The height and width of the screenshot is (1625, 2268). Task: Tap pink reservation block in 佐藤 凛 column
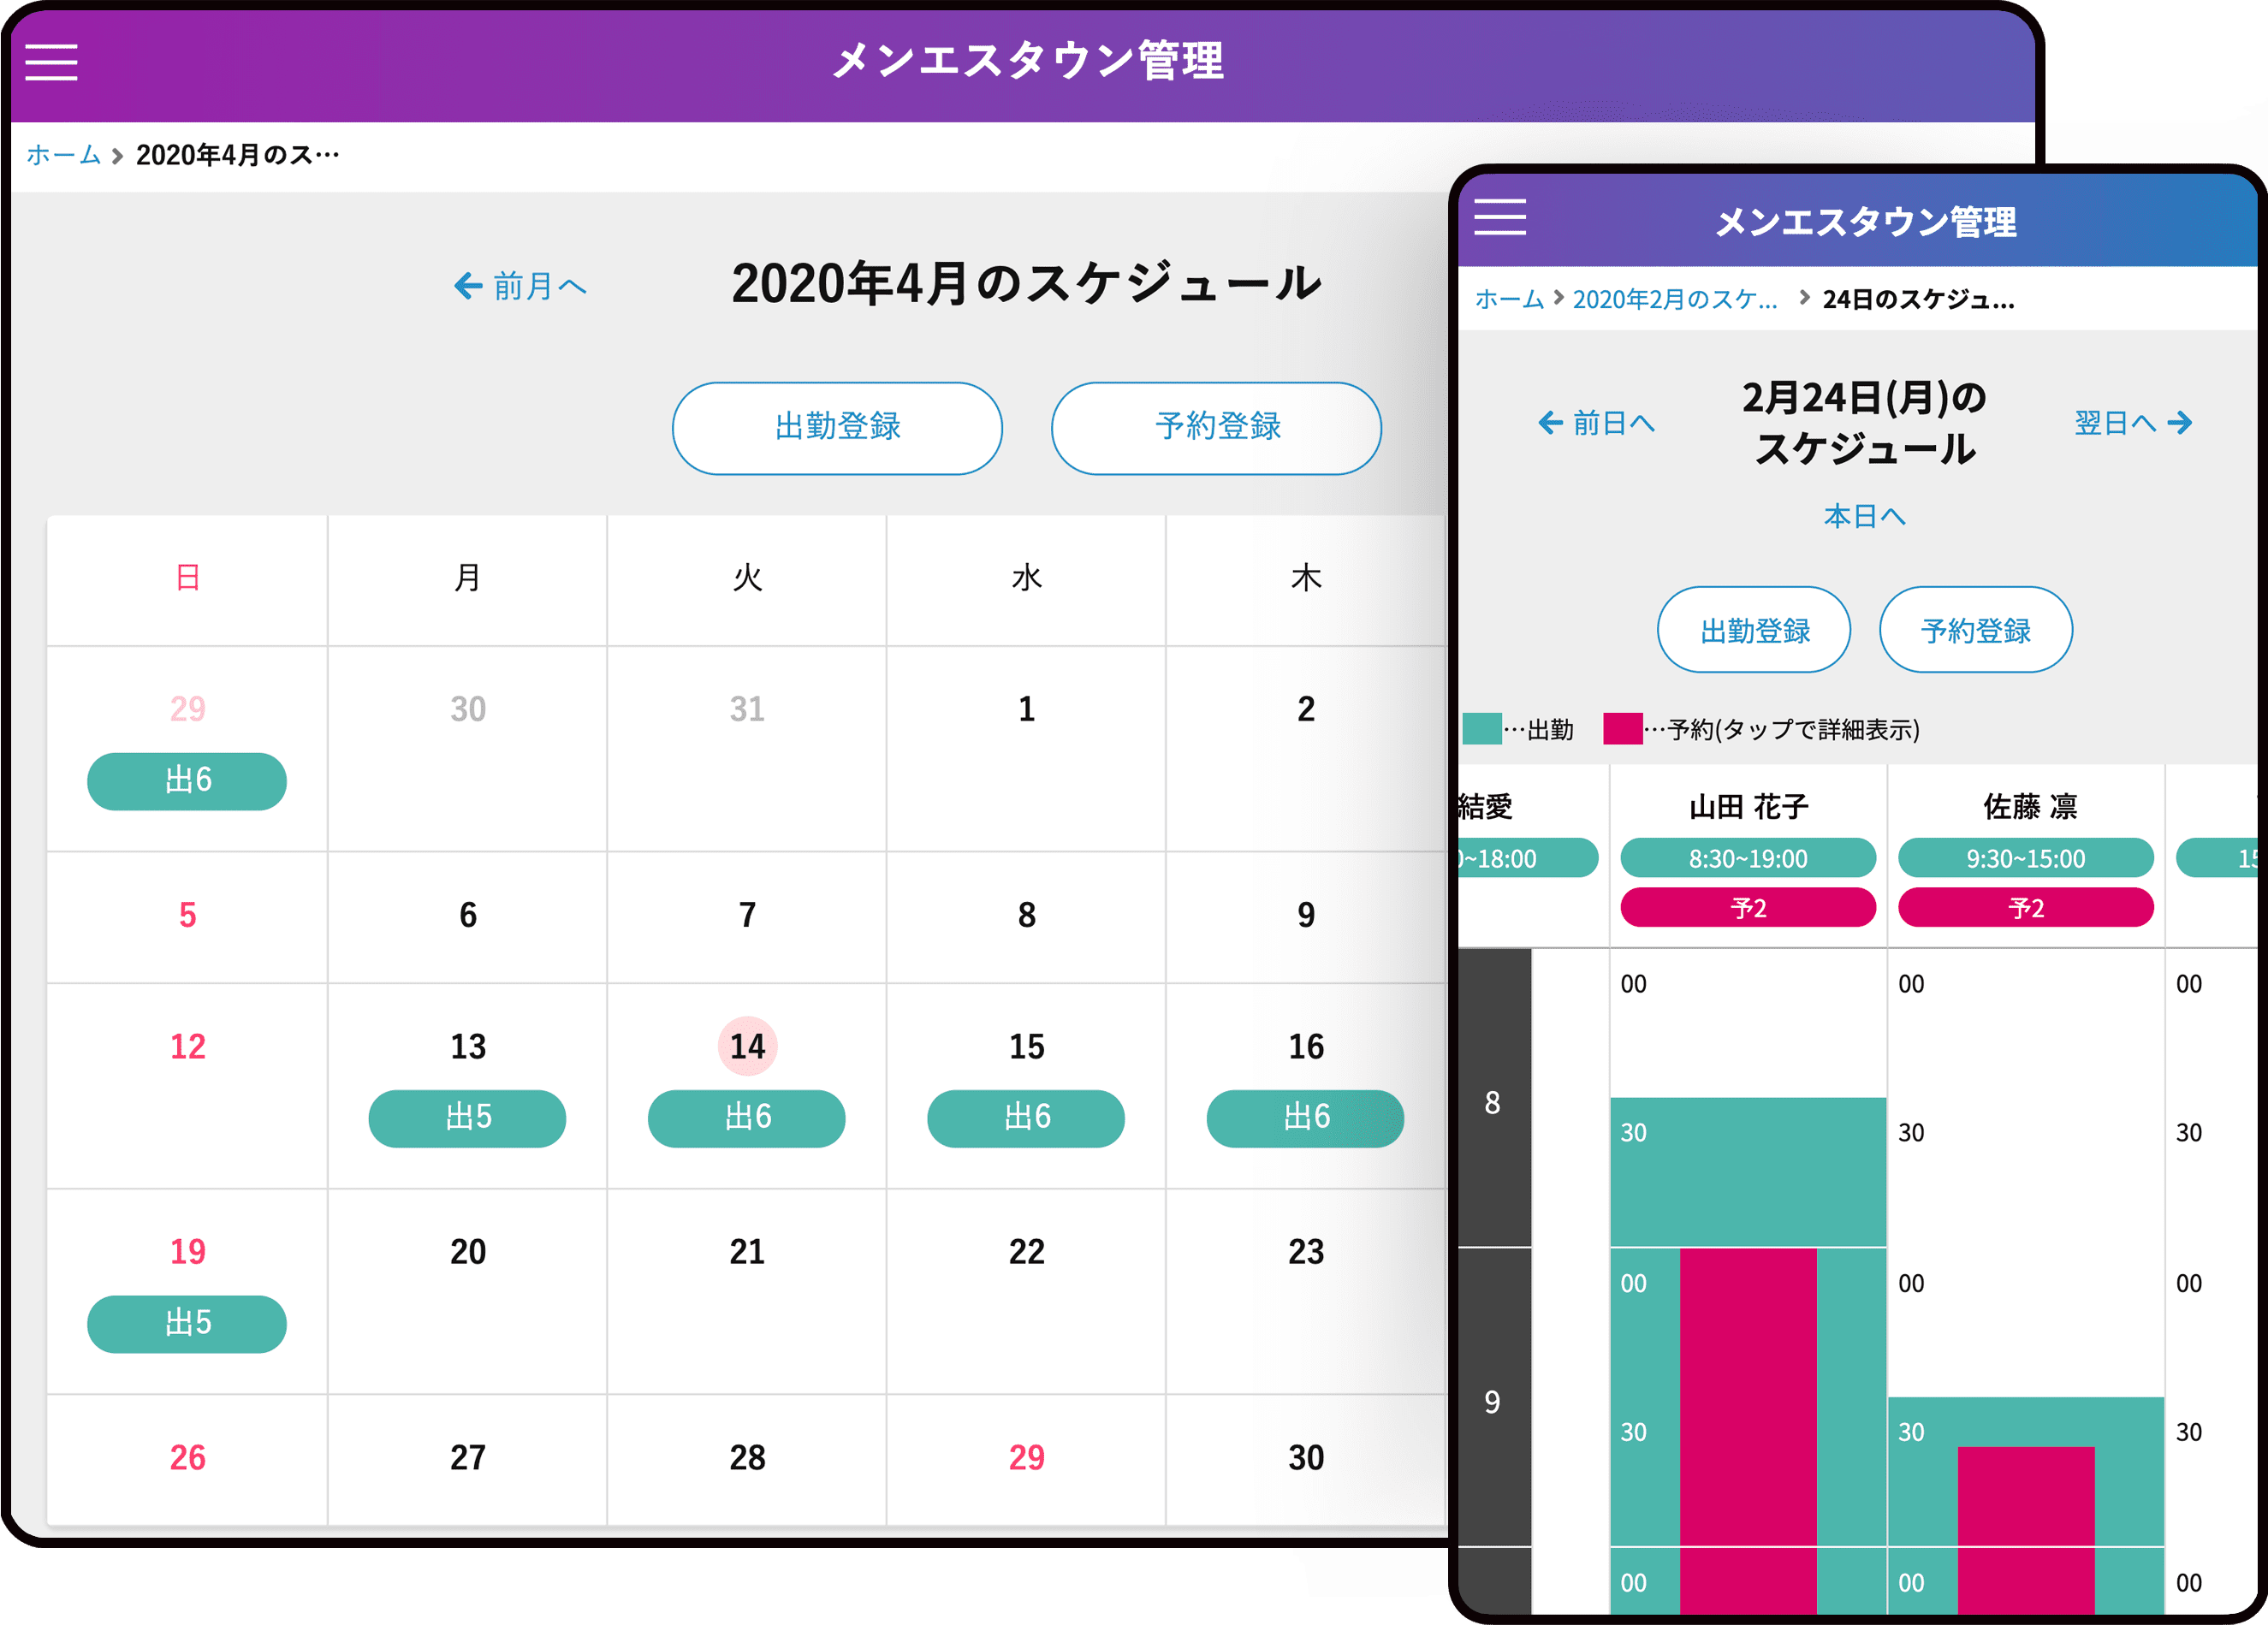[2025, 1530]
